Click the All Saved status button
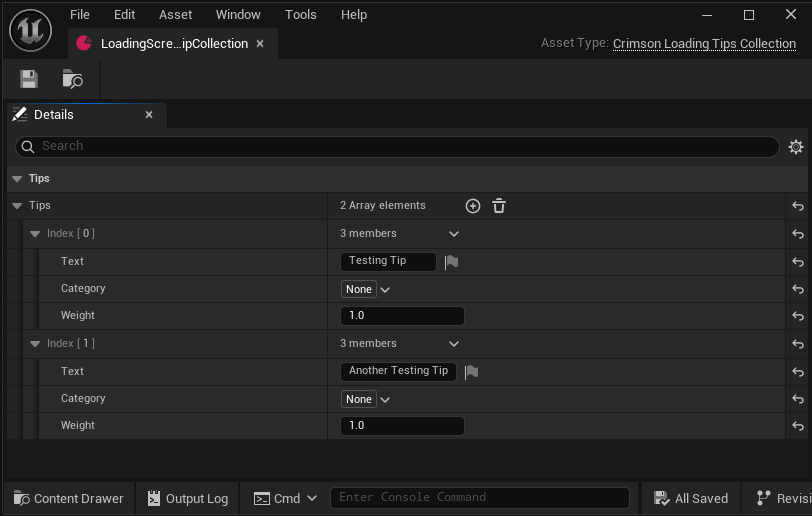The width and height of the screenshot is (812, 516). (691, 498)
